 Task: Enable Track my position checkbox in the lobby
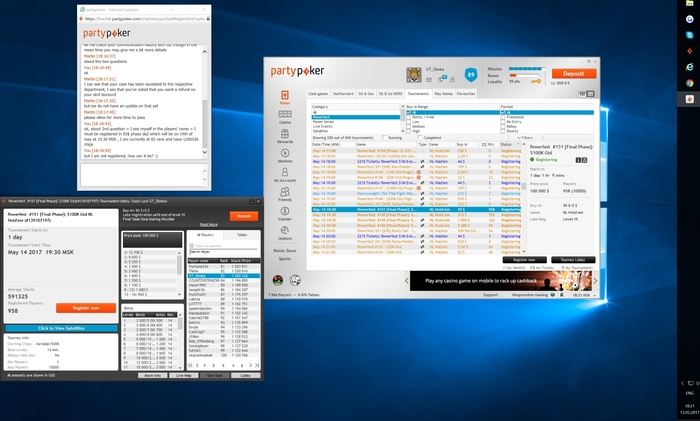coord(192,246)
